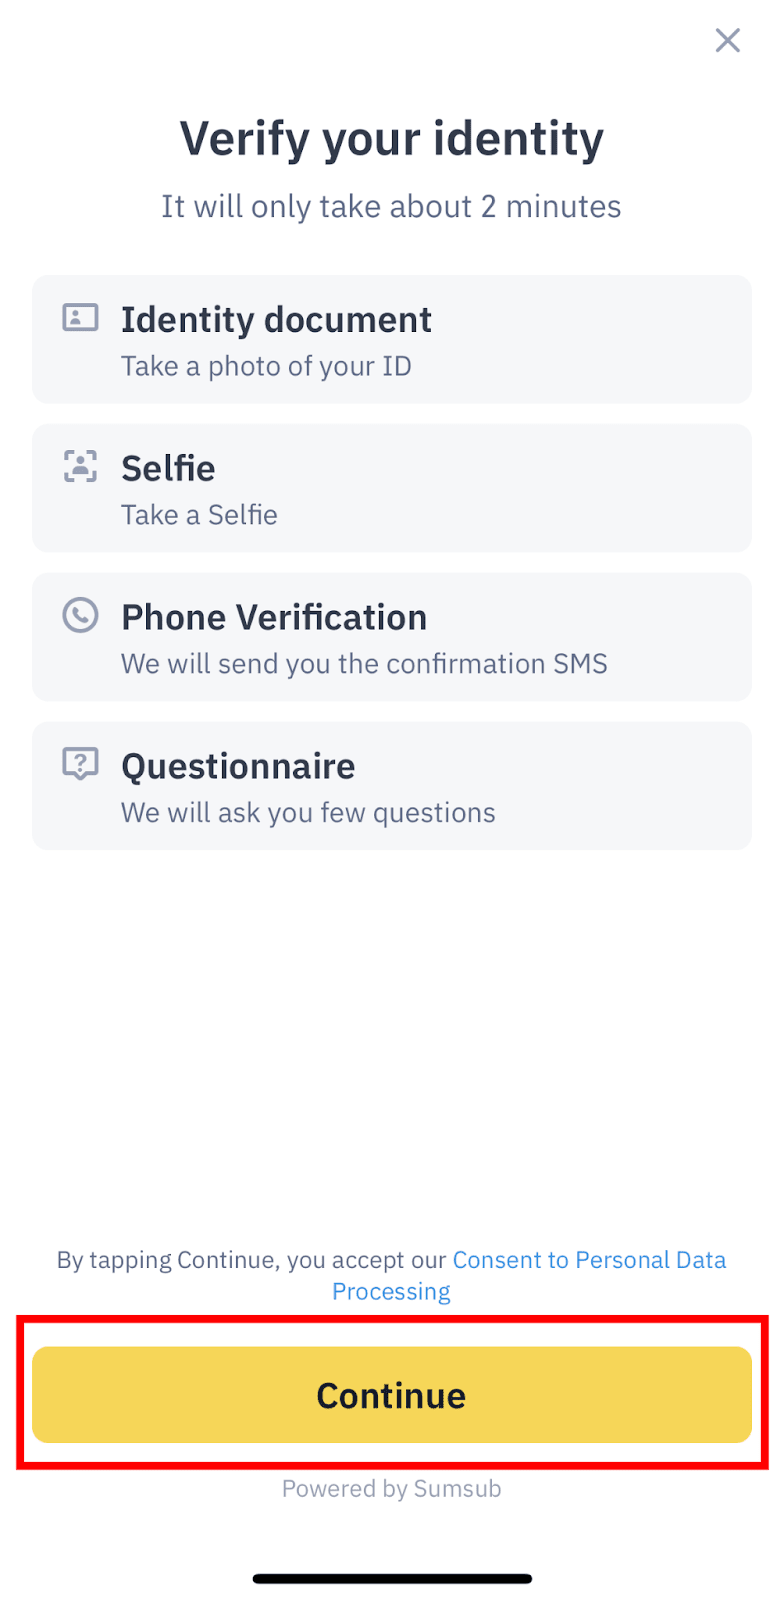Tap the yellow Continue button
The width and height of the screenshot is (784, 1600).
coord(392,1395)
